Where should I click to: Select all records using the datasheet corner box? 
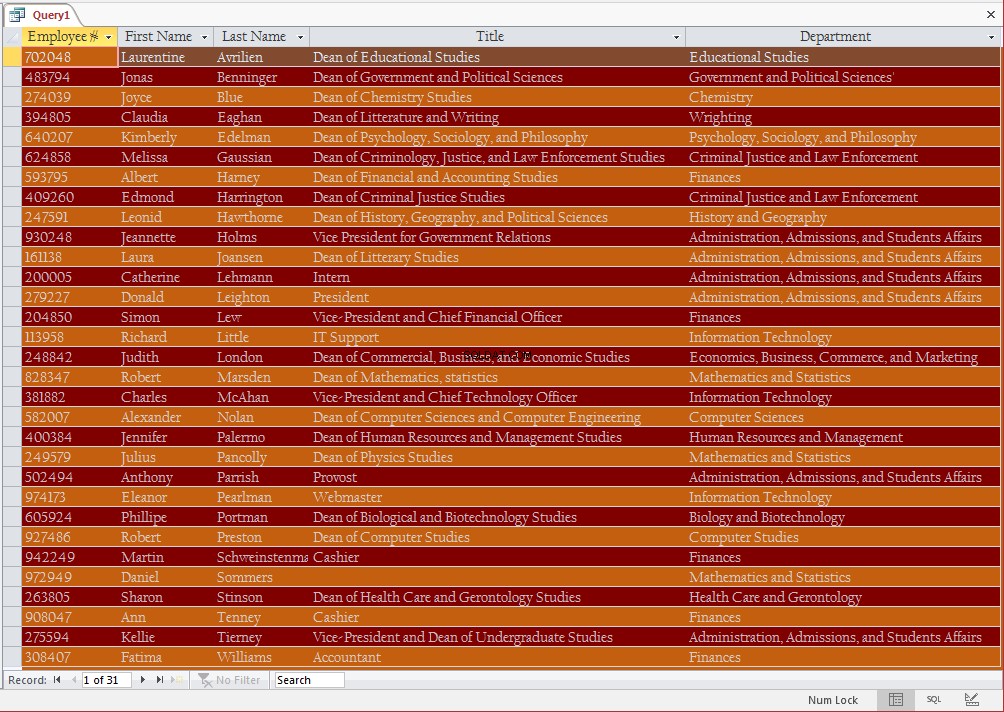[x=12, y=36]
